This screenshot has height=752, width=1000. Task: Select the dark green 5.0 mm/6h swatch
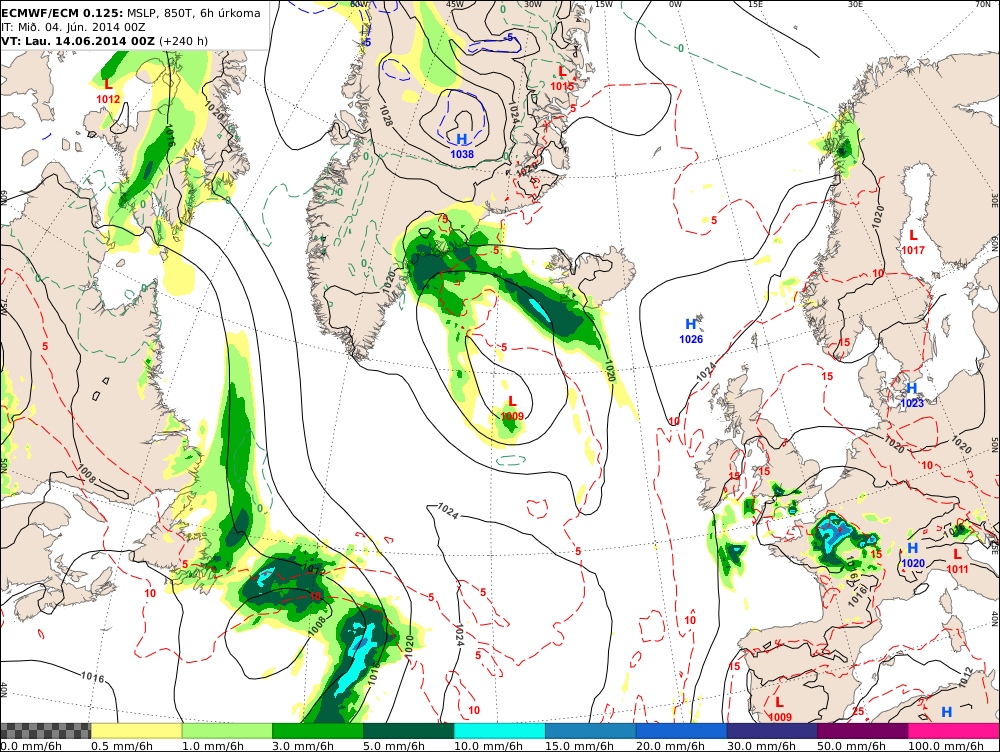coord(409,731)
